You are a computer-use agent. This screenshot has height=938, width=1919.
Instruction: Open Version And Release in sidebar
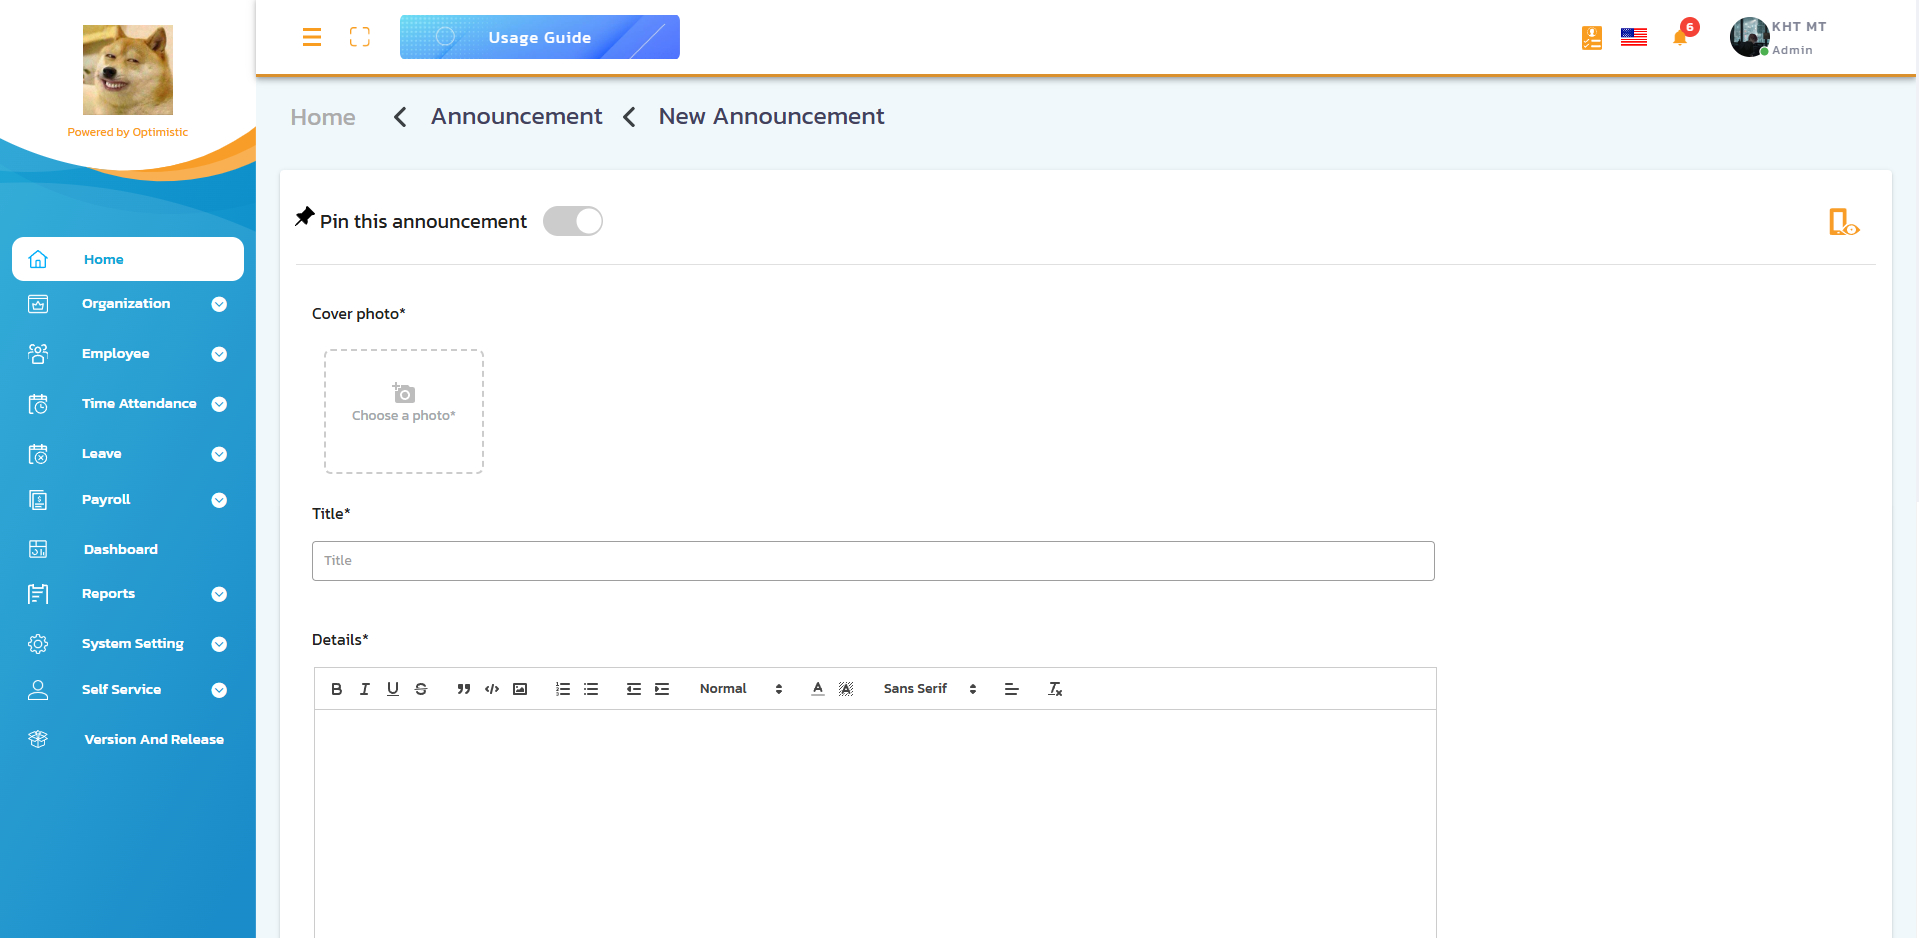(153, 739)
